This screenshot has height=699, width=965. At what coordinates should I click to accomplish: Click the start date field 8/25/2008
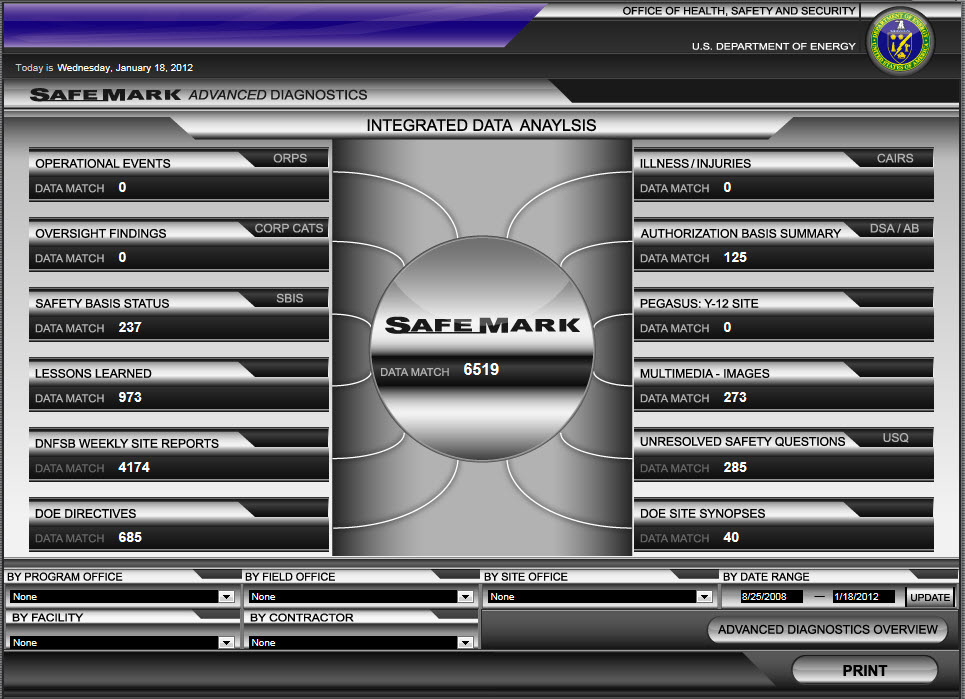point(772,596)
